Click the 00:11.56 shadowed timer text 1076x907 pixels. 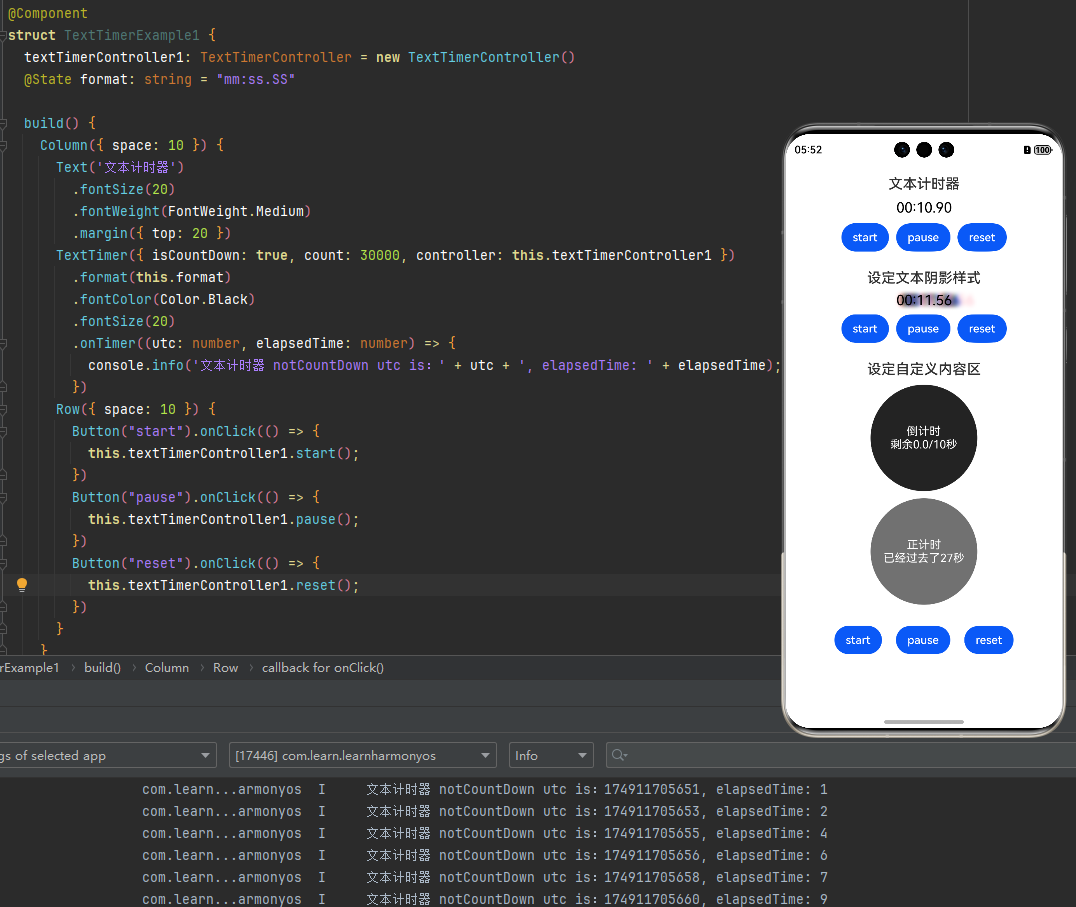(924, 300)
